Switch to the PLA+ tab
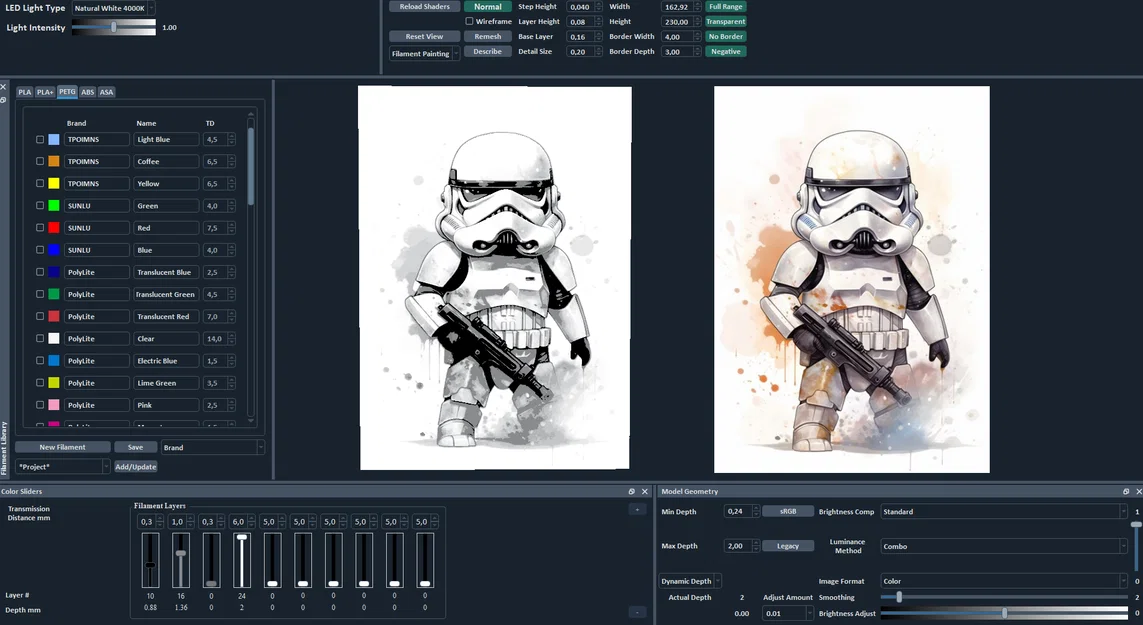Viewport: 1143px width, 625px height. [x=45, y=92]
